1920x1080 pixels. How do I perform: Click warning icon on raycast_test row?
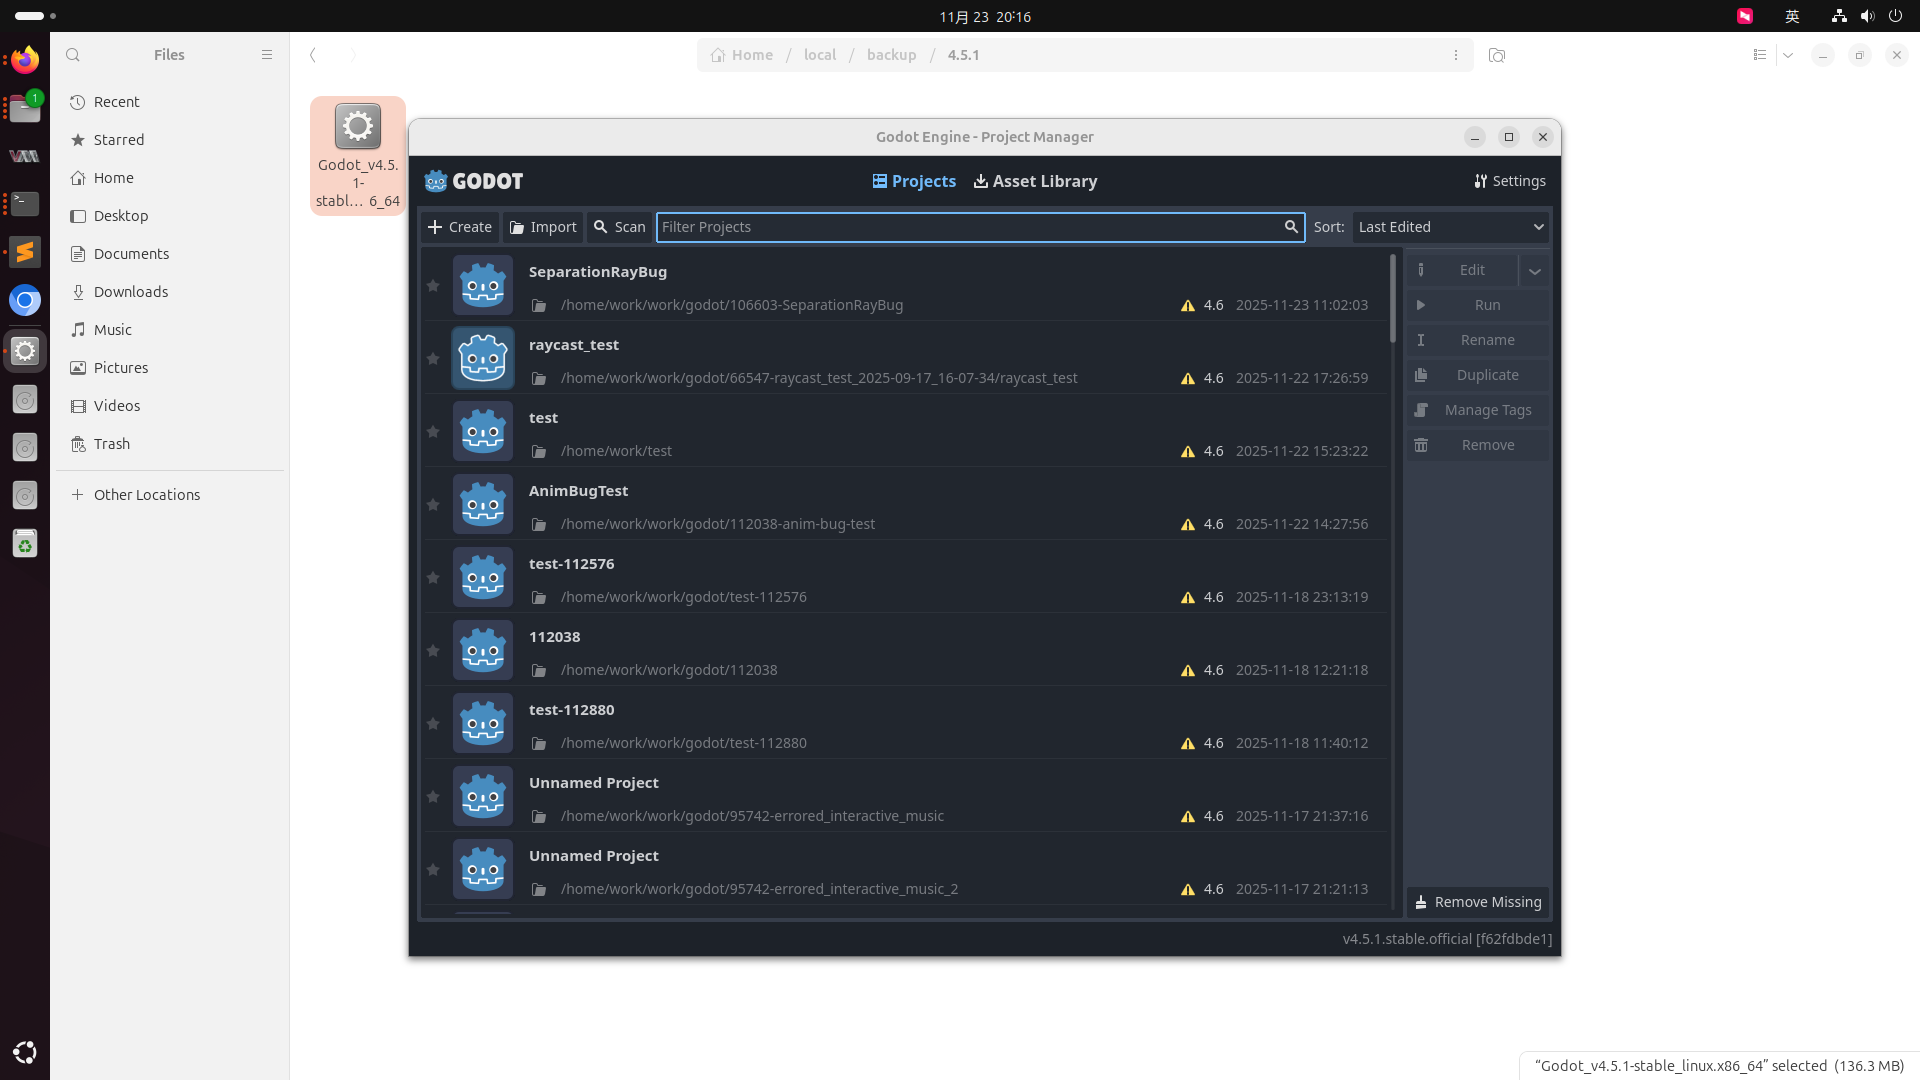point(1187,379)
